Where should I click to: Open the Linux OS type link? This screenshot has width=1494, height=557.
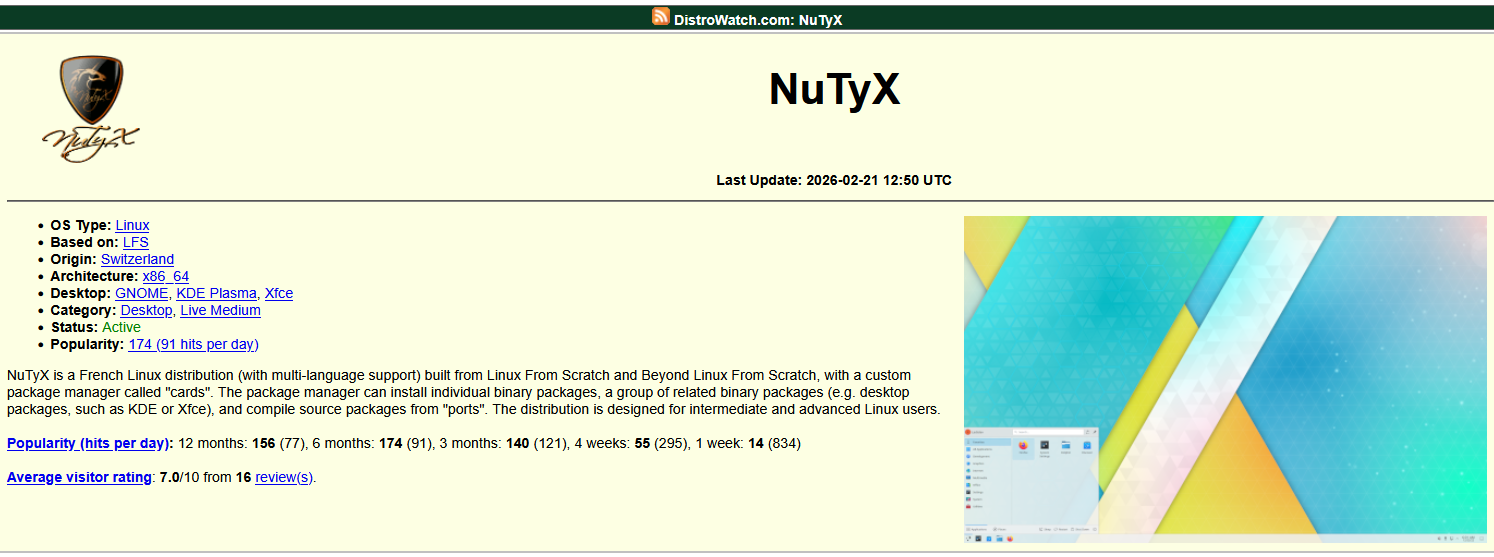pyautogui.click(x=132, y=225)
